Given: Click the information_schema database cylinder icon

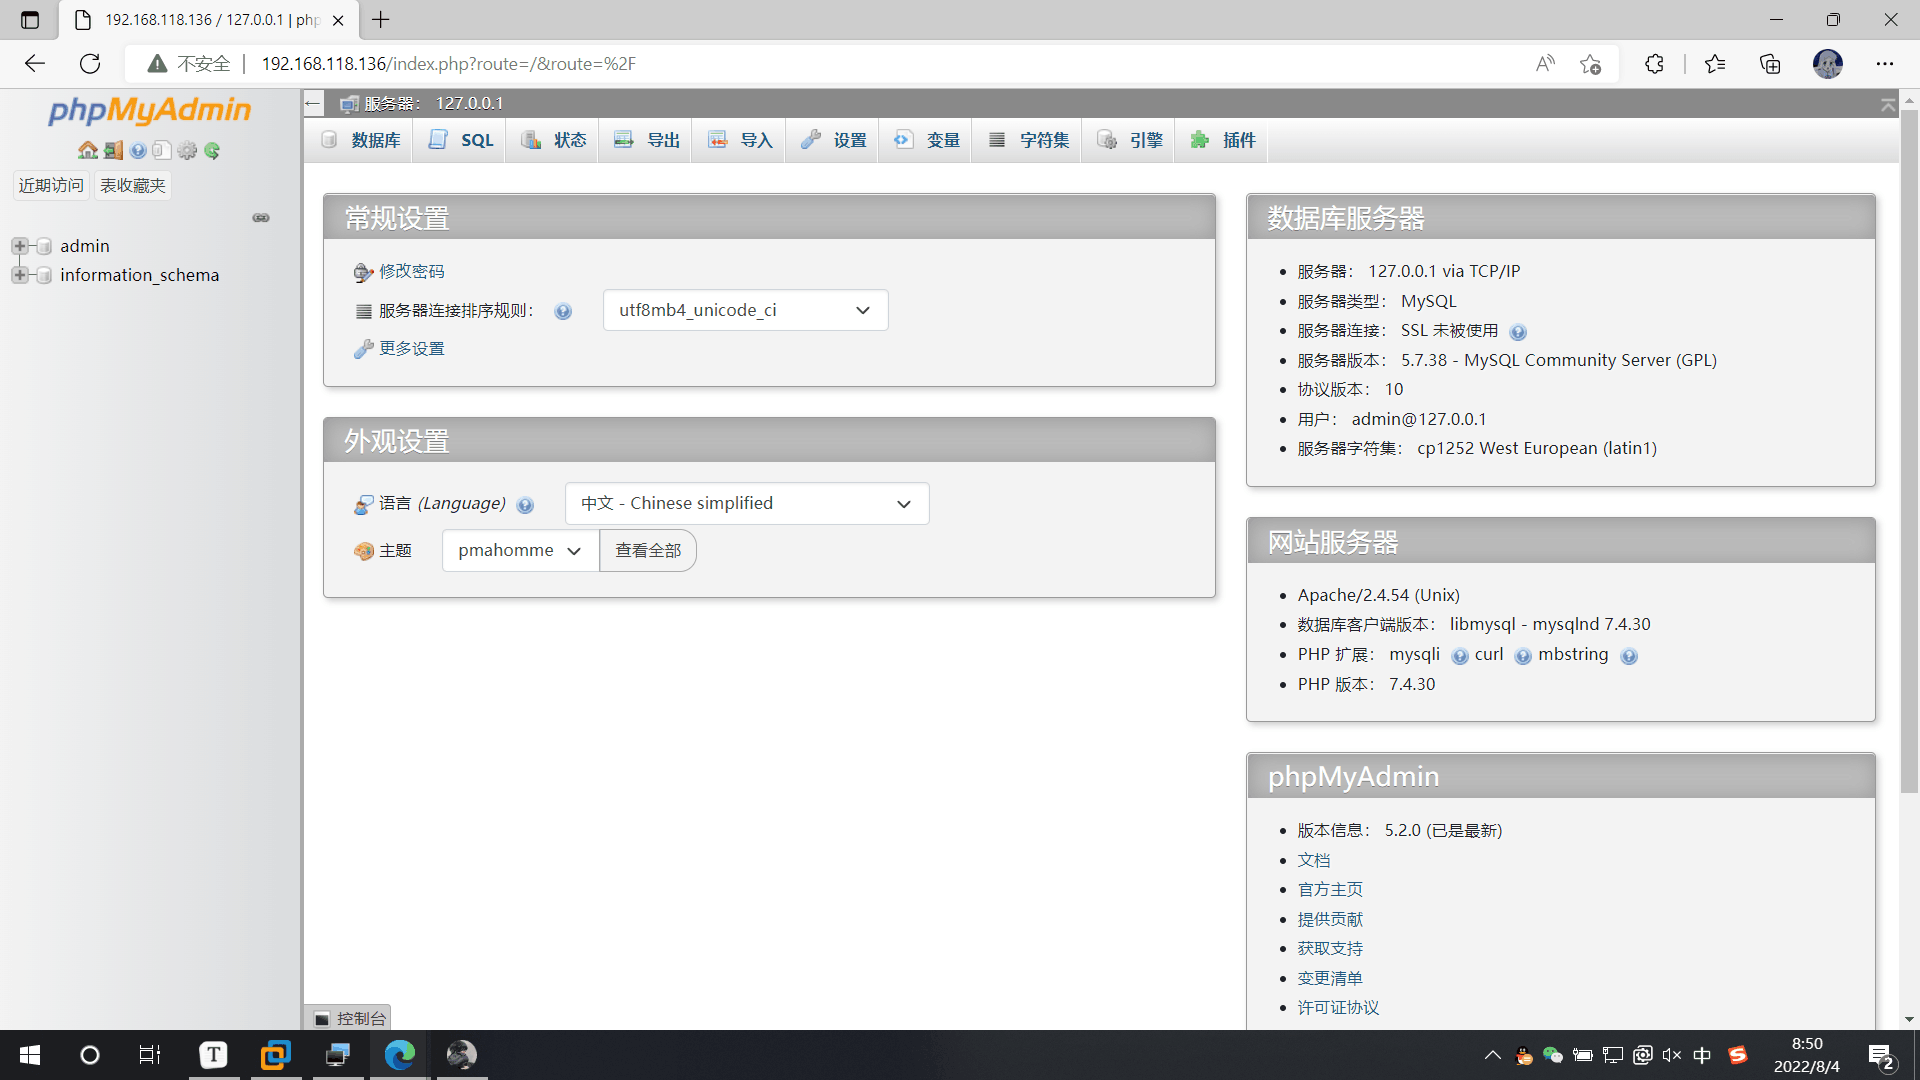Looking at the screenshot, I should (x=44, y=275).
